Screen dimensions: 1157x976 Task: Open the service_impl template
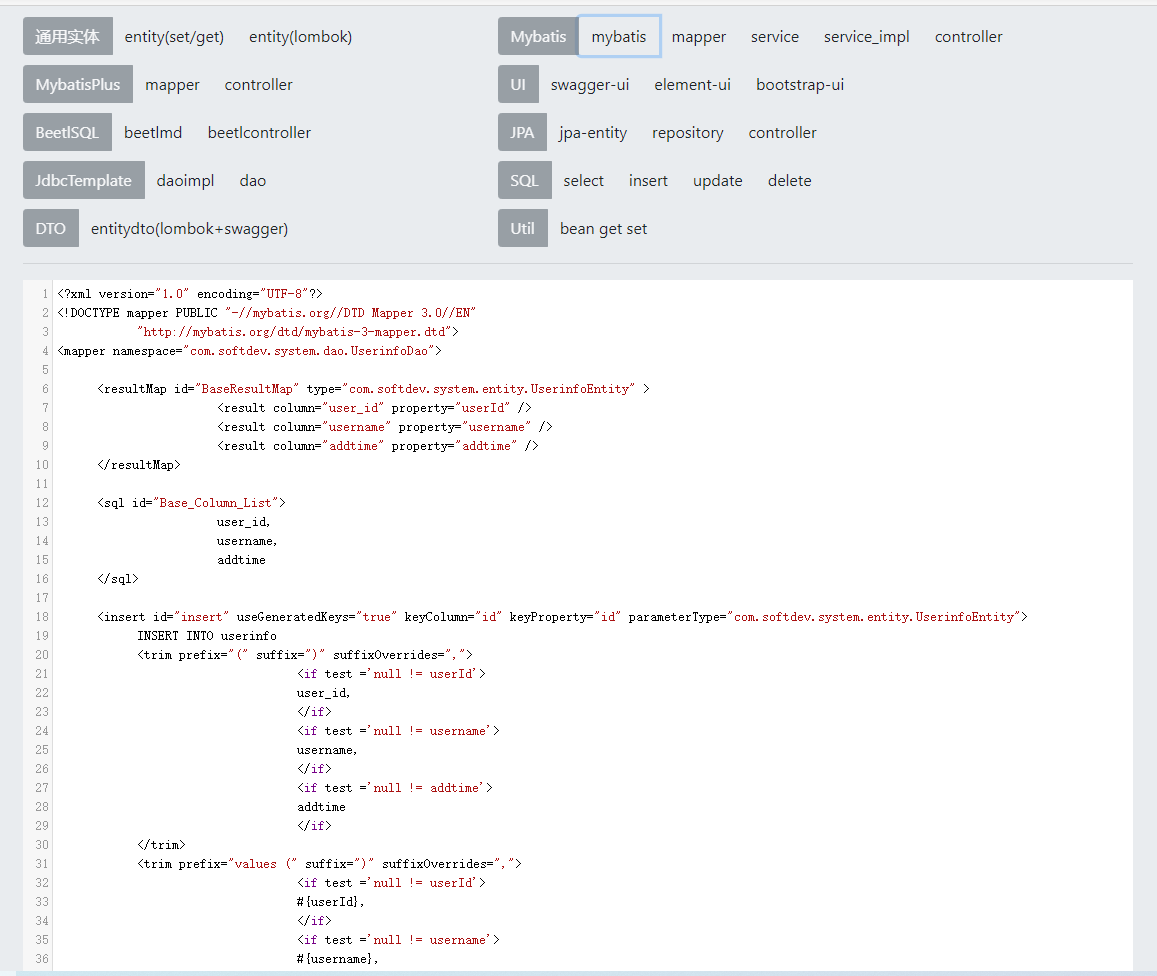point(866,37)
